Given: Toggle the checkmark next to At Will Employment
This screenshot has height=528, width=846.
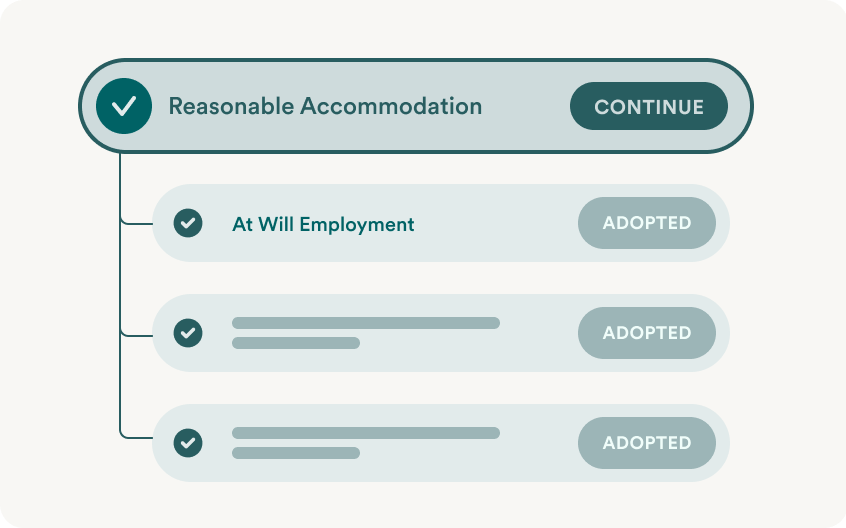Looking at the screenshot, I should point(188,223).
